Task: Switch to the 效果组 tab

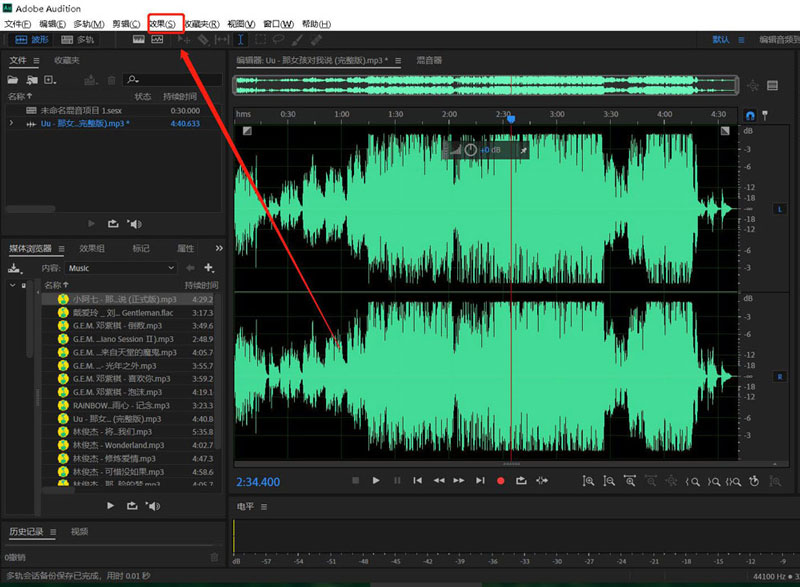Action: 92,248
